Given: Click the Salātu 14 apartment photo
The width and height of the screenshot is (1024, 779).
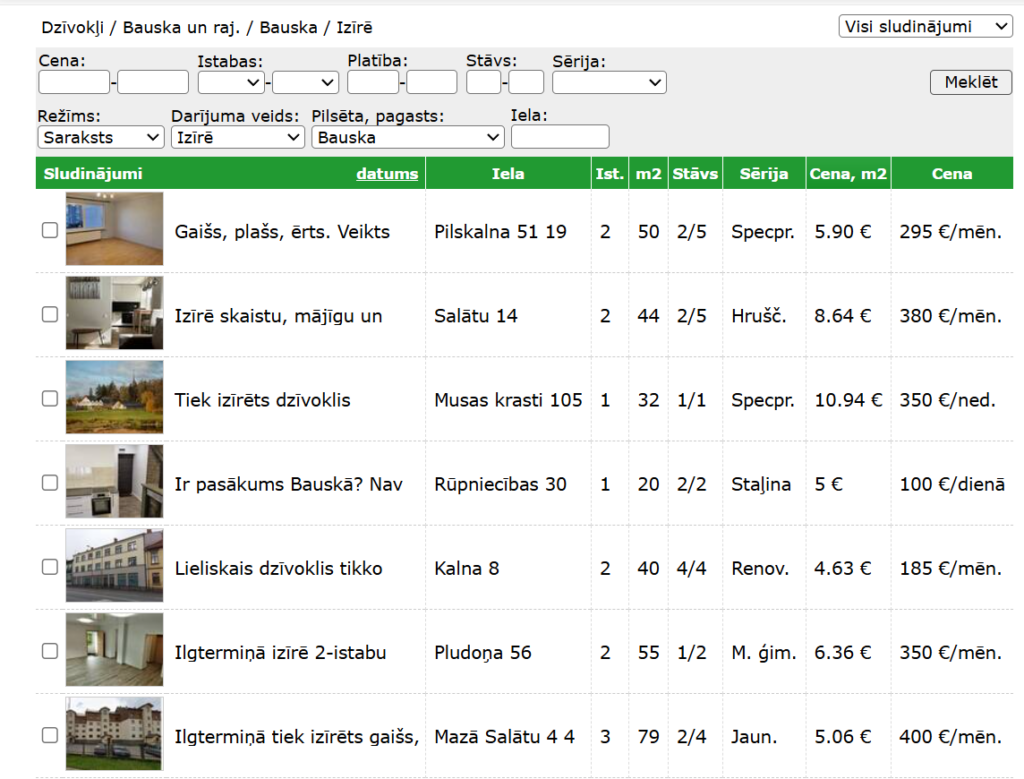Looking at the screenshot, I should [x=114, y=313].
